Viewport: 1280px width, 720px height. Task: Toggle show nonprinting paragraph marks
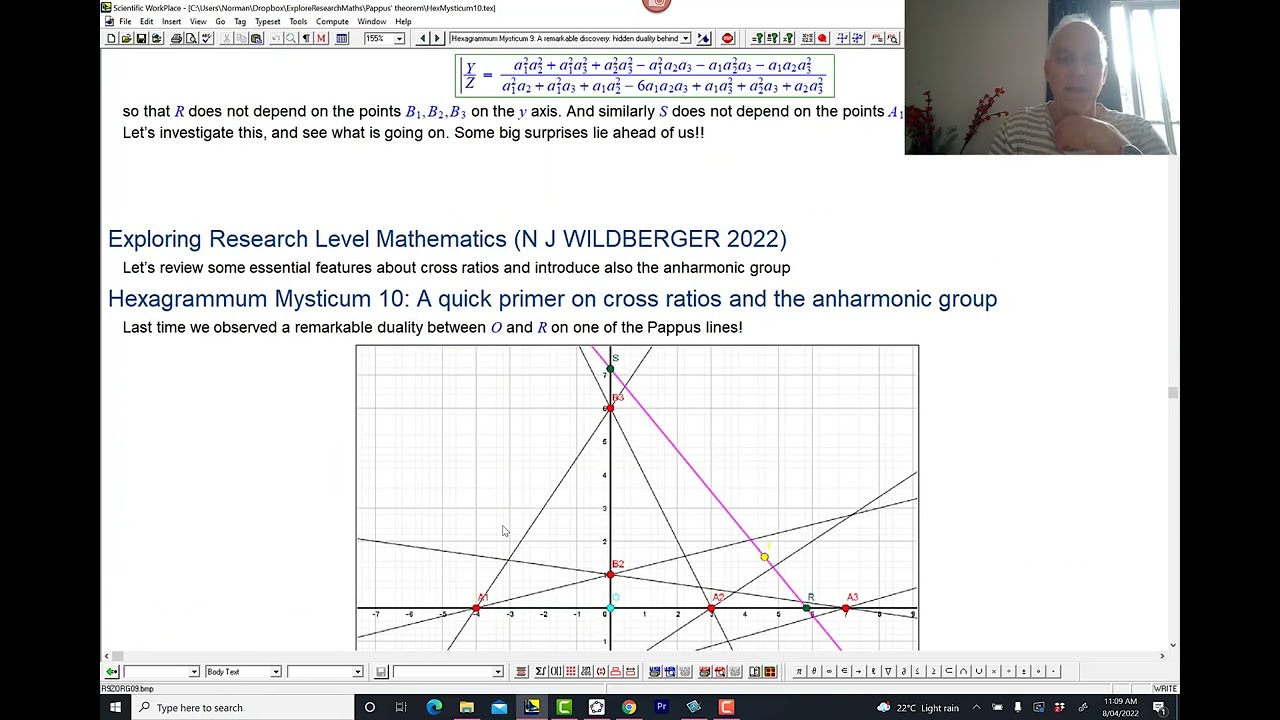306,38
